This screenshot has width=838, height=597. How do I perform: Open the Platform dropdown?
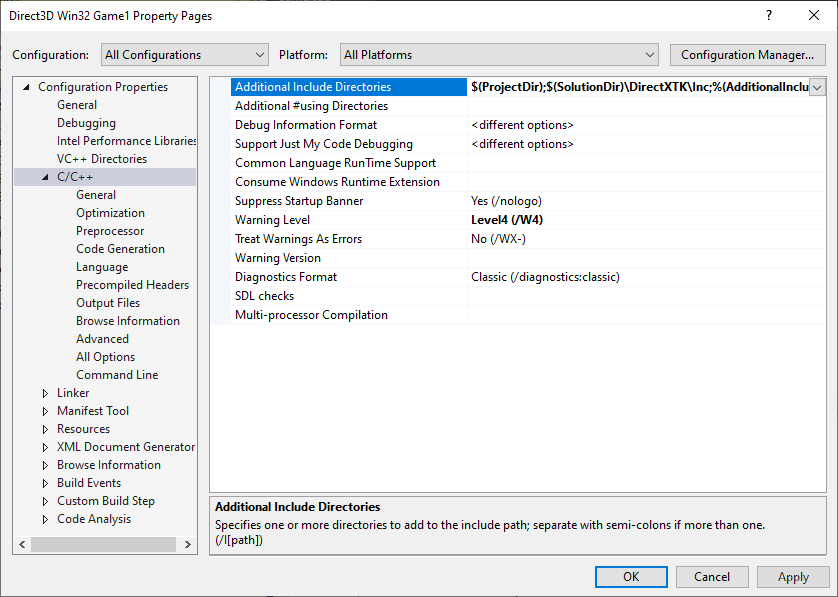pos(499,55)
